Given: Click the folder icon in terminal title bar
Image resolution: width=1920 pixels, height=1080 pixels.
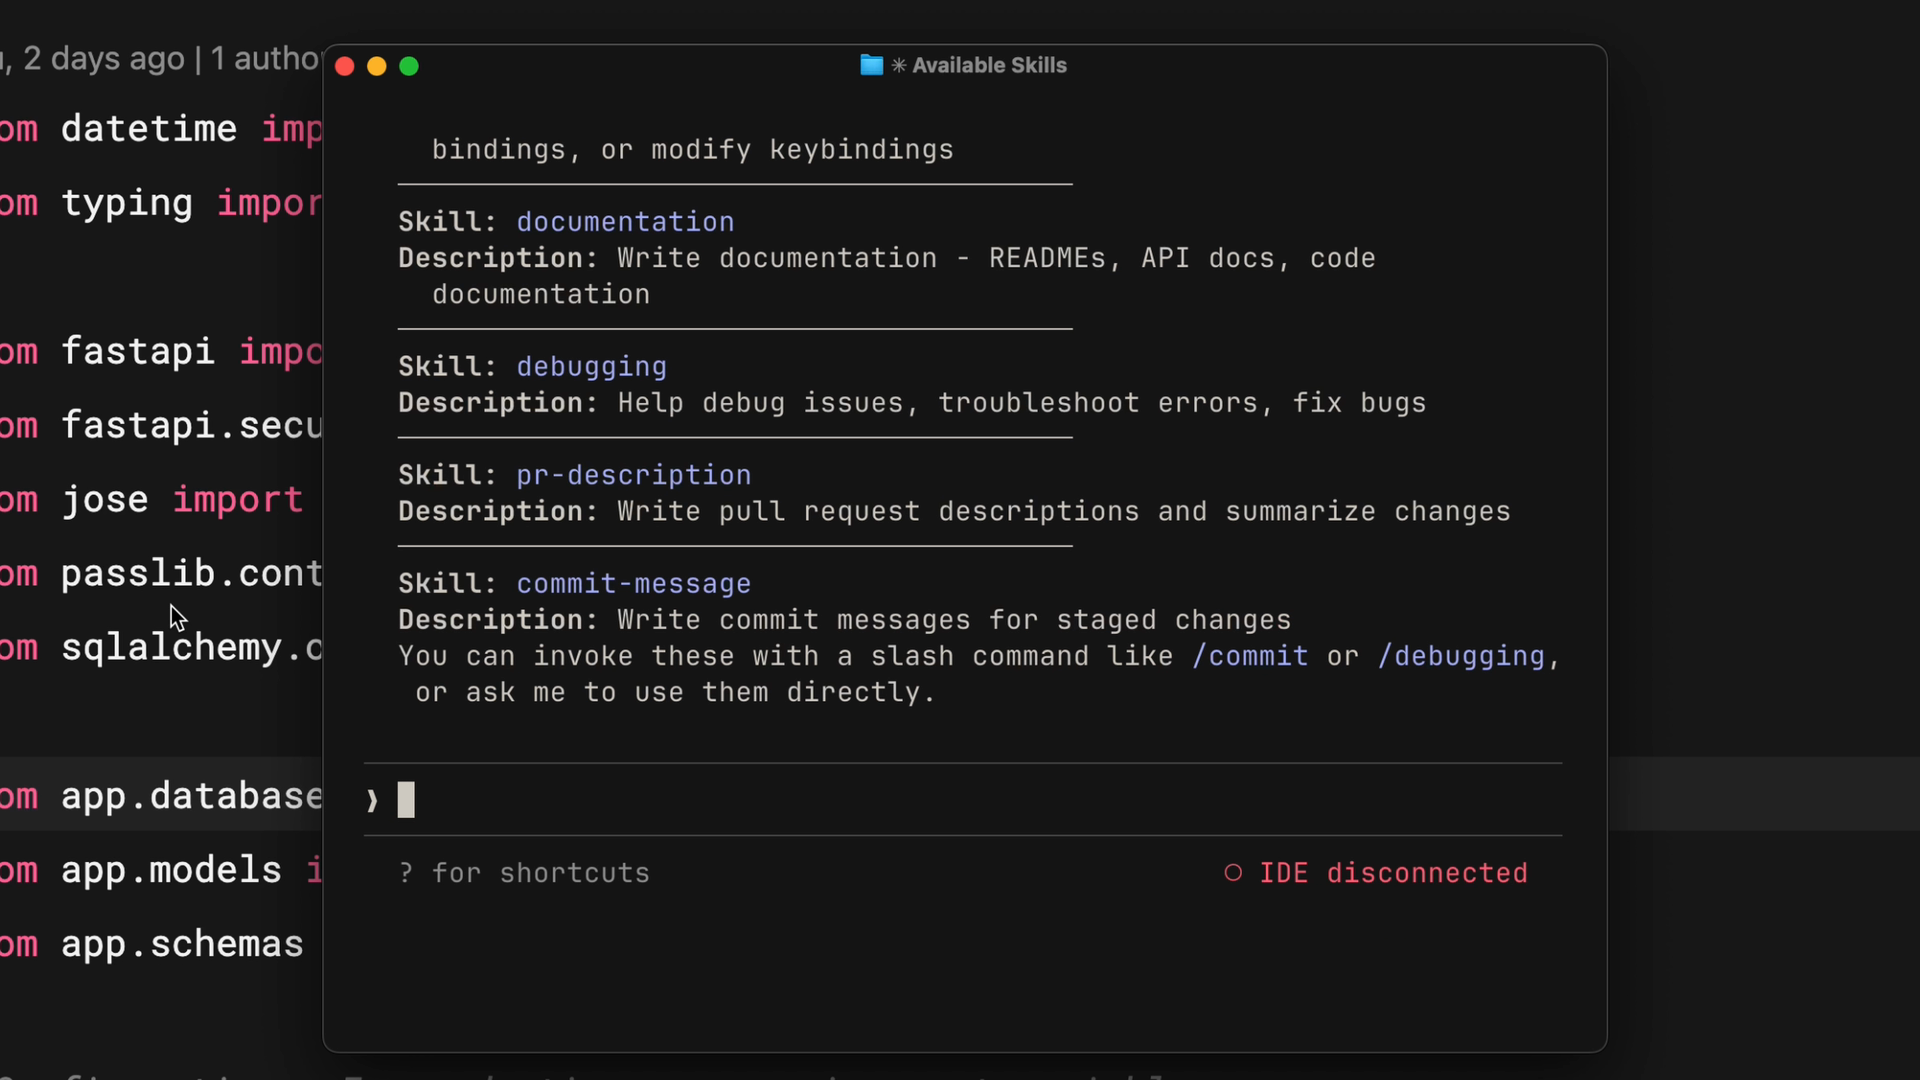Looking at the screenshot, I should pyautogui.click(x=871, y=65).
